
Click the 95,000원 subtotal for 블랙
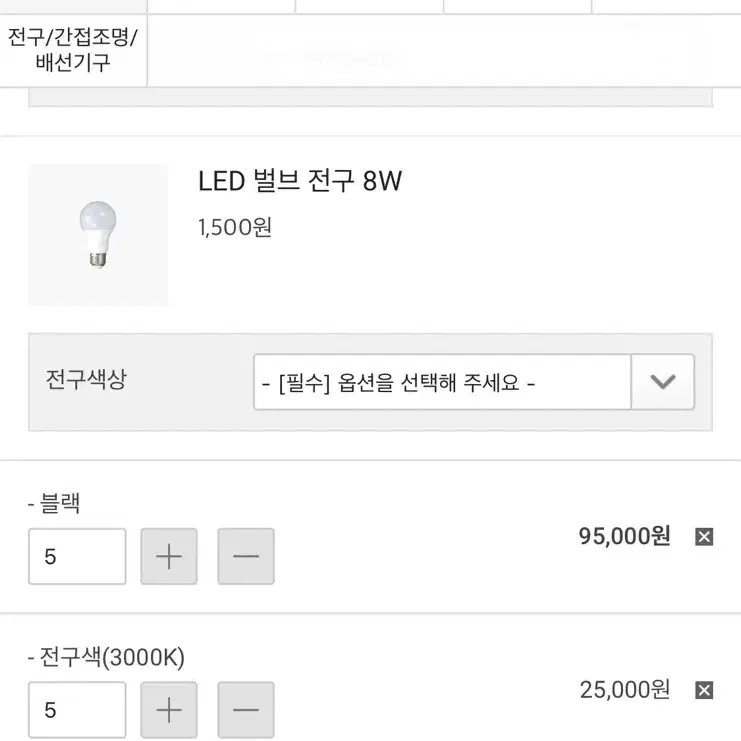point(624,536)
